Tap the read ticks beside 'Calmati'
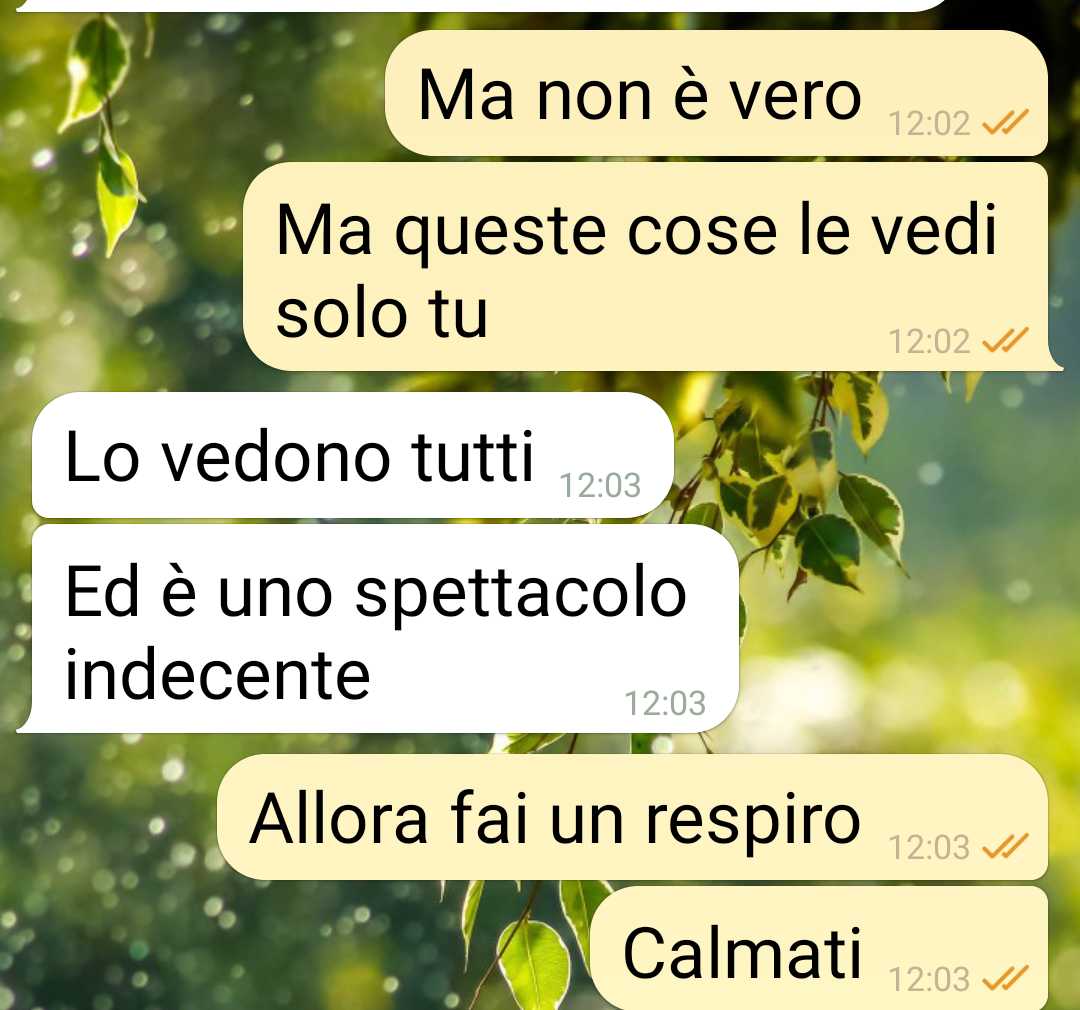This screenshot has height=1010, width=1080. (1005, 978)
